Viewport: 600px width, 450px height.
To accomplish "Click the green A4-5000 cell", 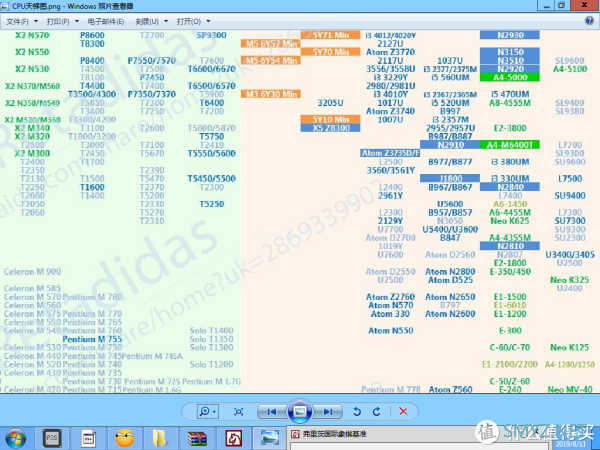I will pyautogui.click(x=510, y=77).
